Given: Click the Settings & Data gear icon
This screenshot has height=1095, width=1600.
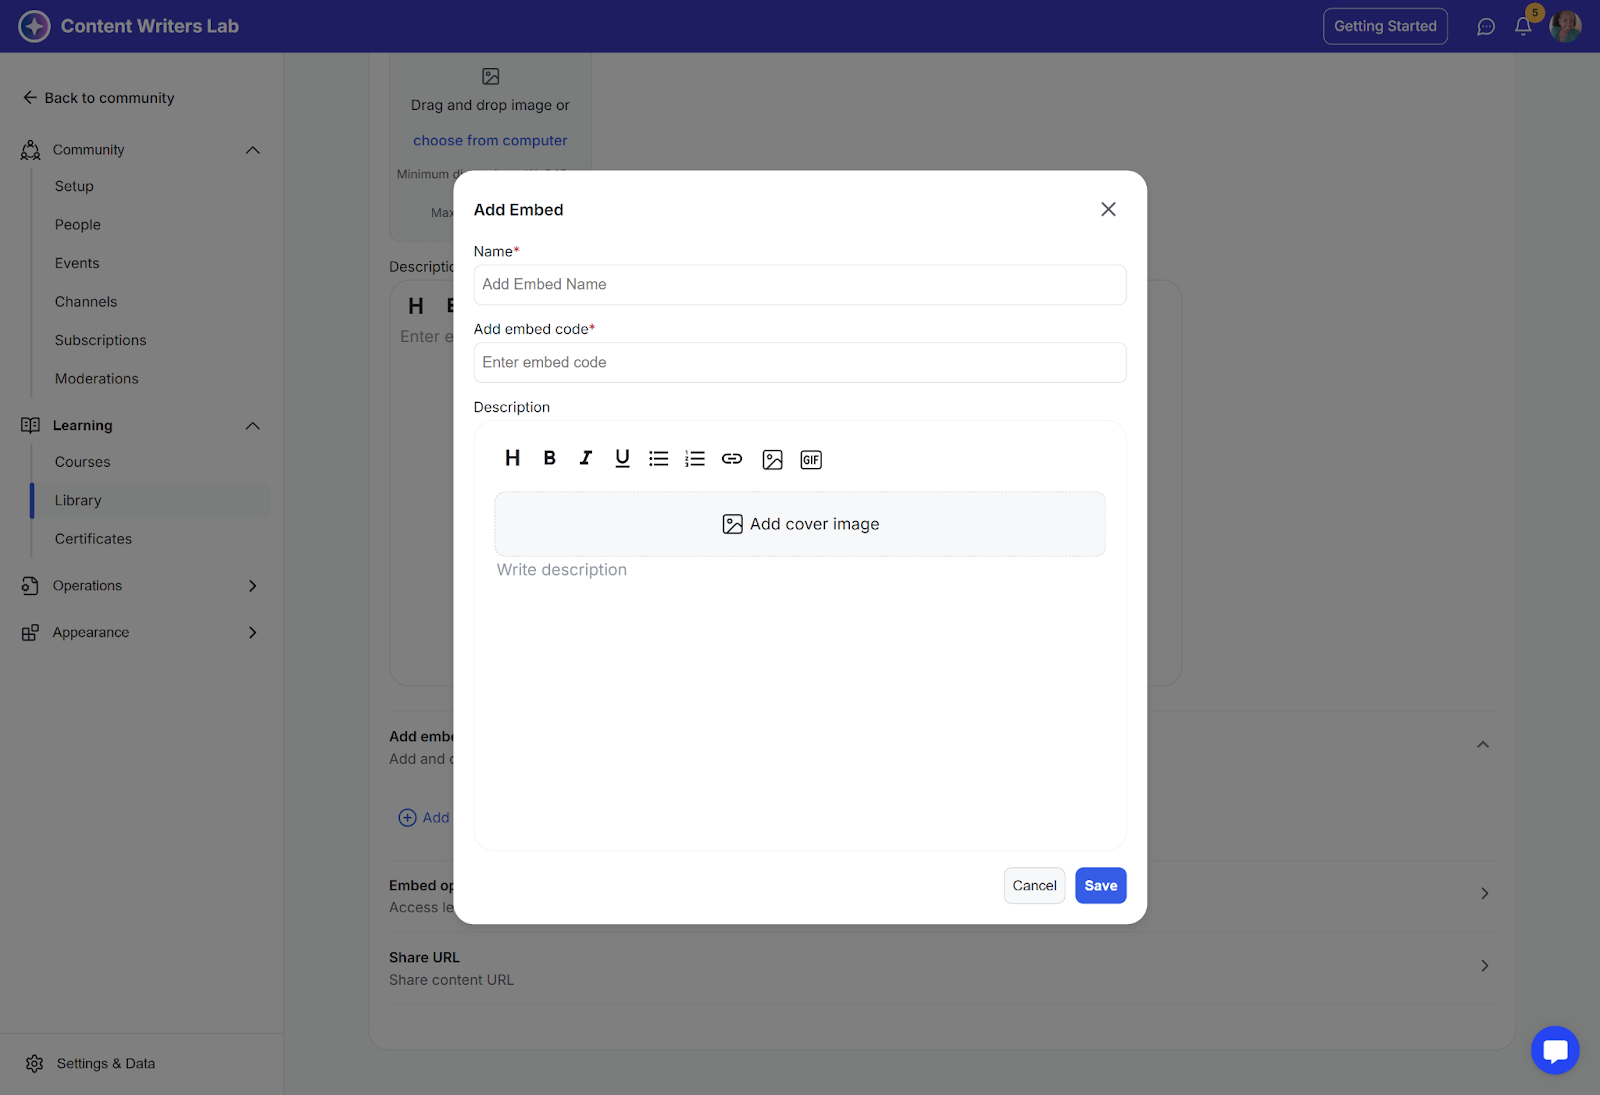Looking at the screenshot, I should click(35, 1063).
